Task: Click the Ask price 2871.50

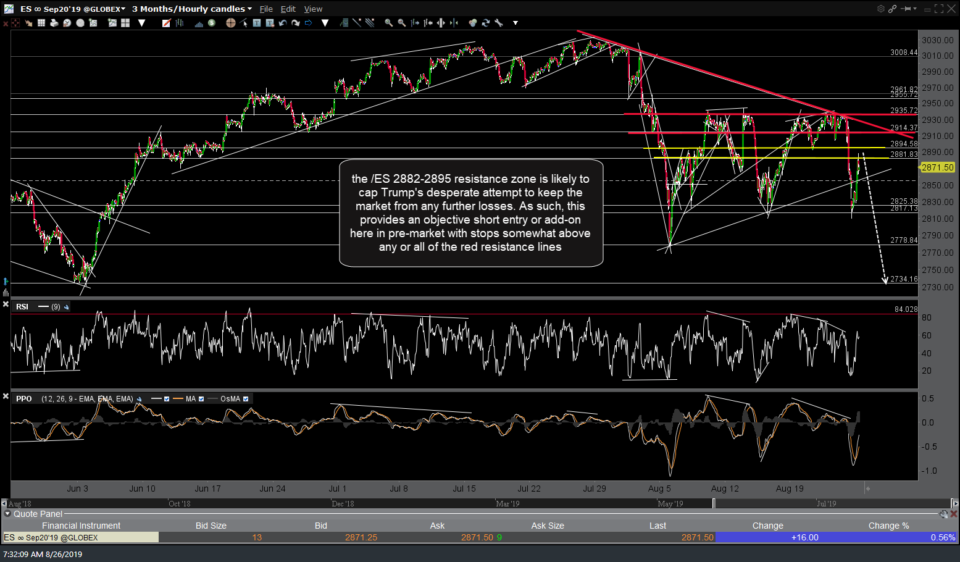Action: pyautogui.click(x=477, y=538)
